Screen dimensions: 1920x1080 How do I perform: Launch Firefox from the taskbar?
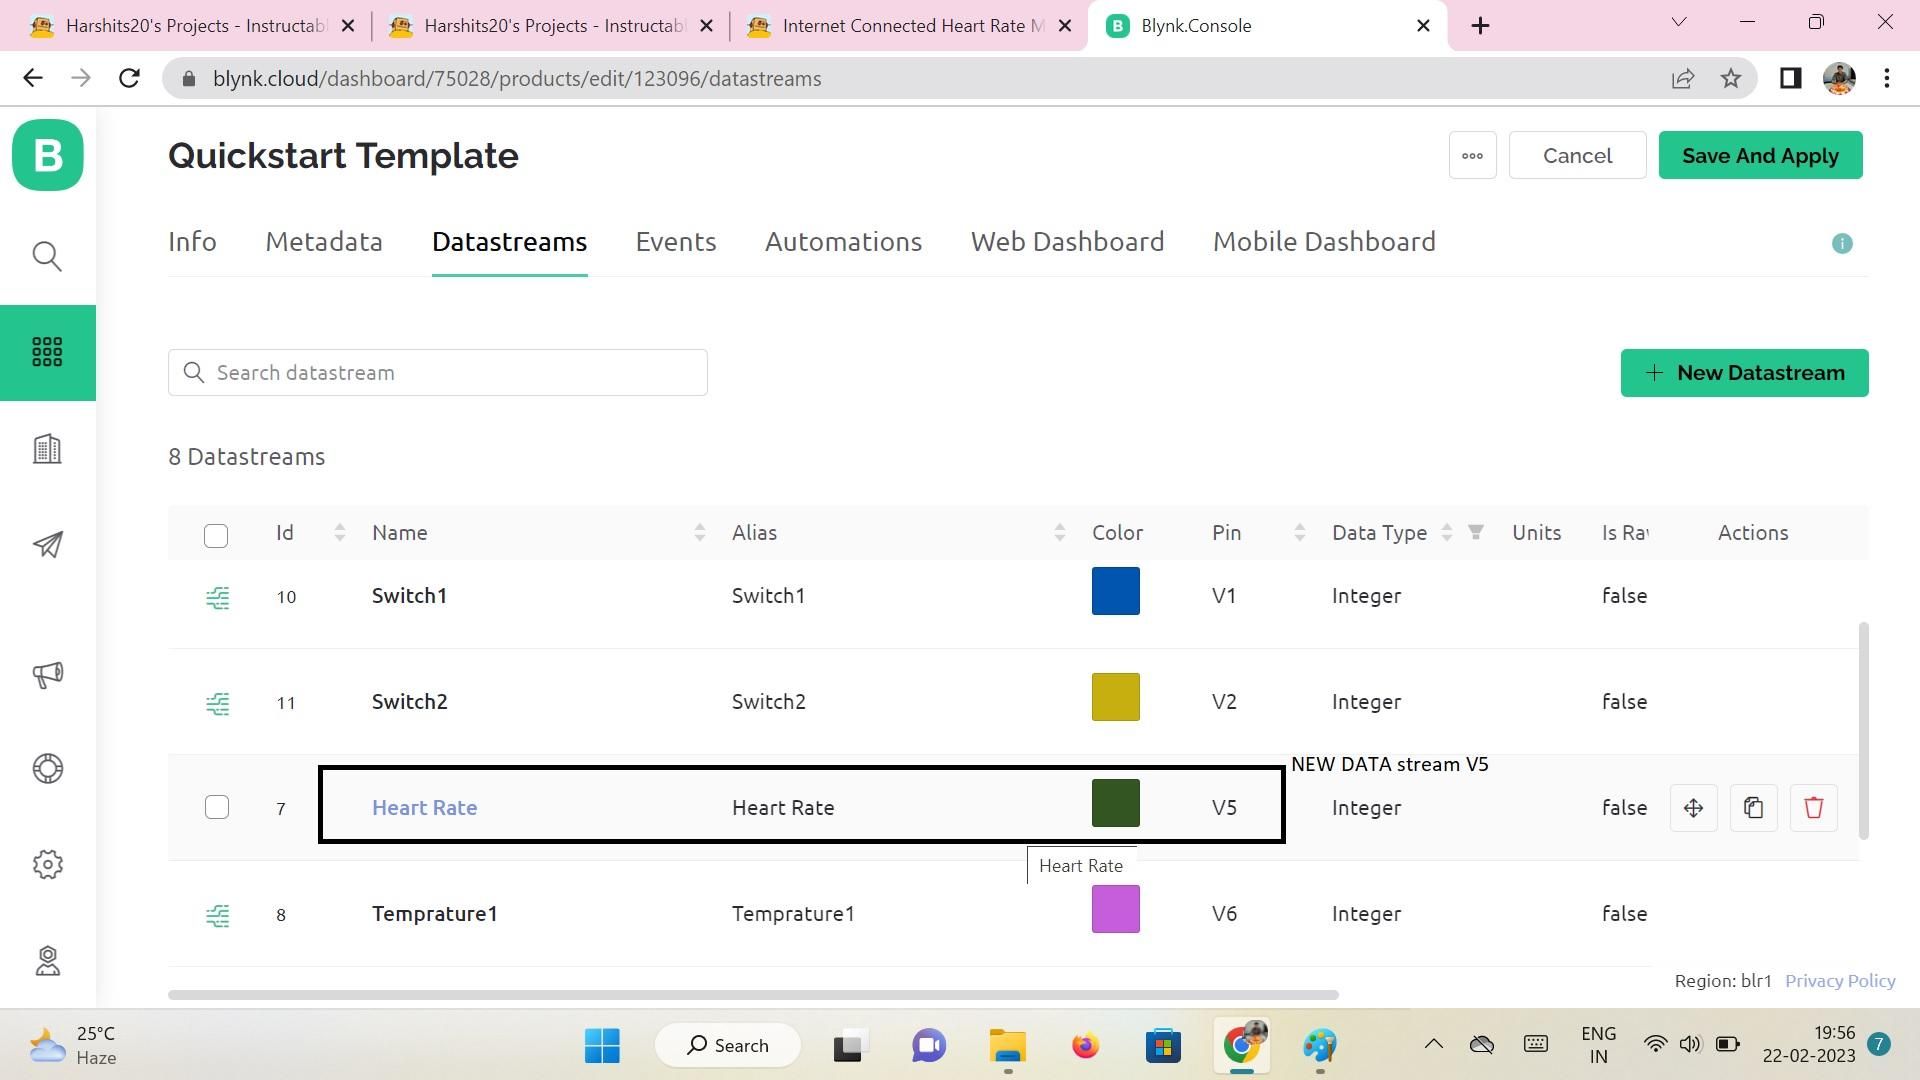(x=1085, y=1046)
